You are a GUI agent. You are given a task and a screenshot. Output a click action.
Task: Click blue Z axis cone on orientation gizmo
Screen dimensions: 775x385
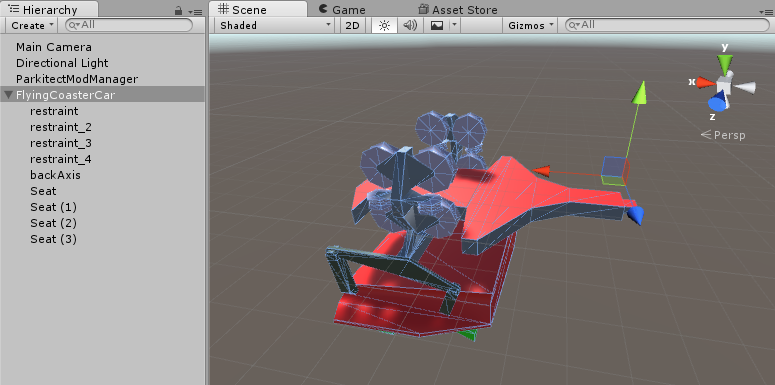[x=717, y=102]
